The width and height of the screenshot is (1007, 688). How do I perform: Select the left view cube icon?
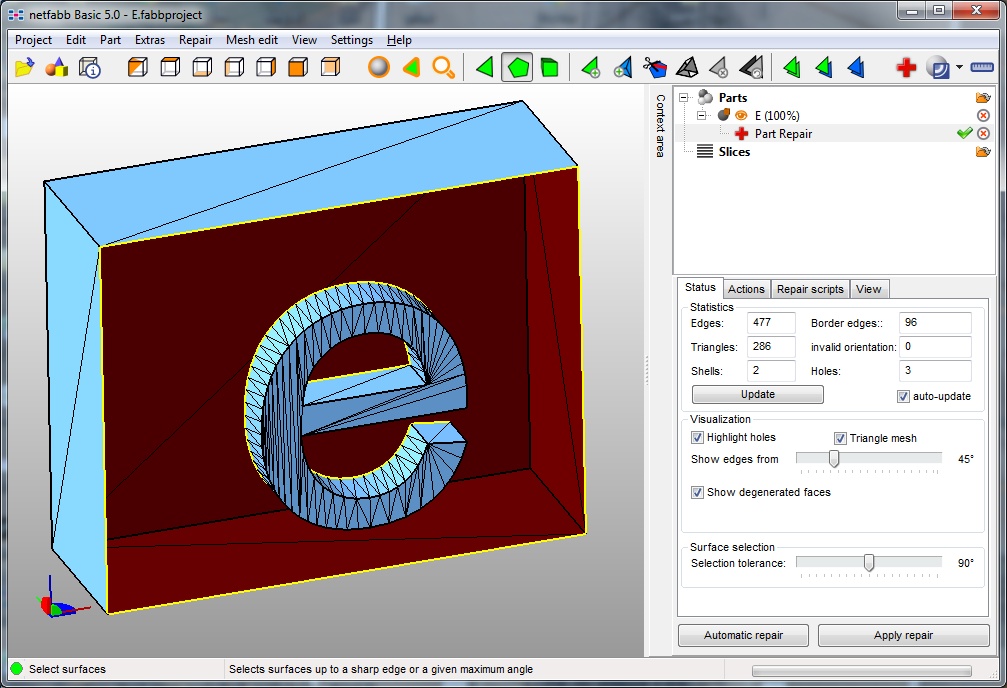pos(234,67)
